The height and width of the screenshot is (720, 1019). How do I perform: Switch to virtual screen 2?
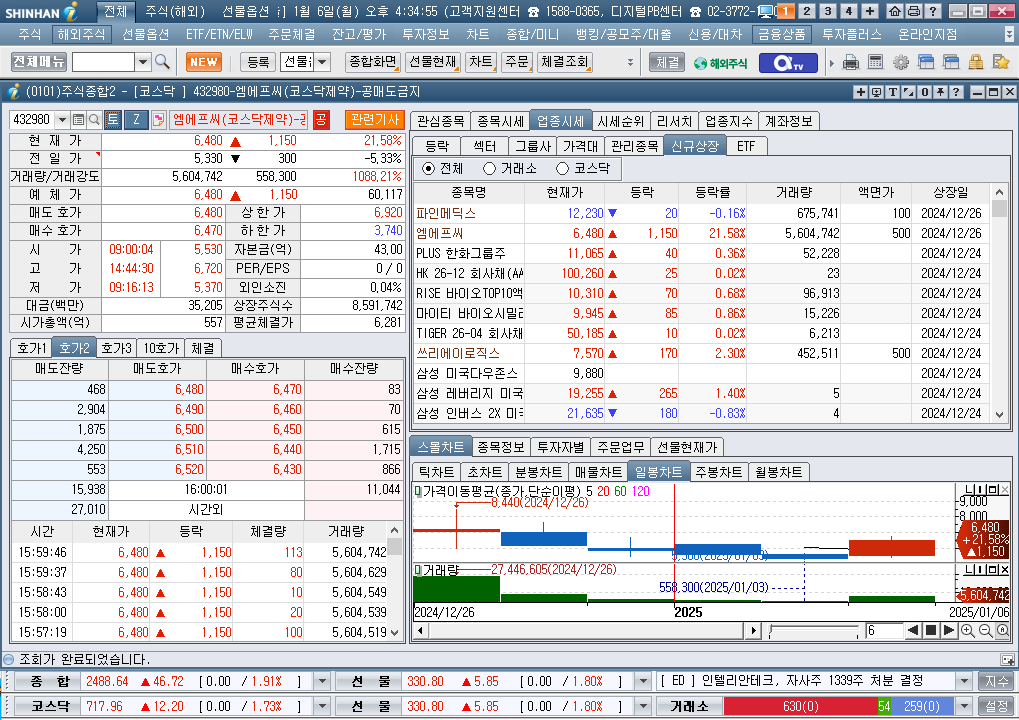point(807,11)
